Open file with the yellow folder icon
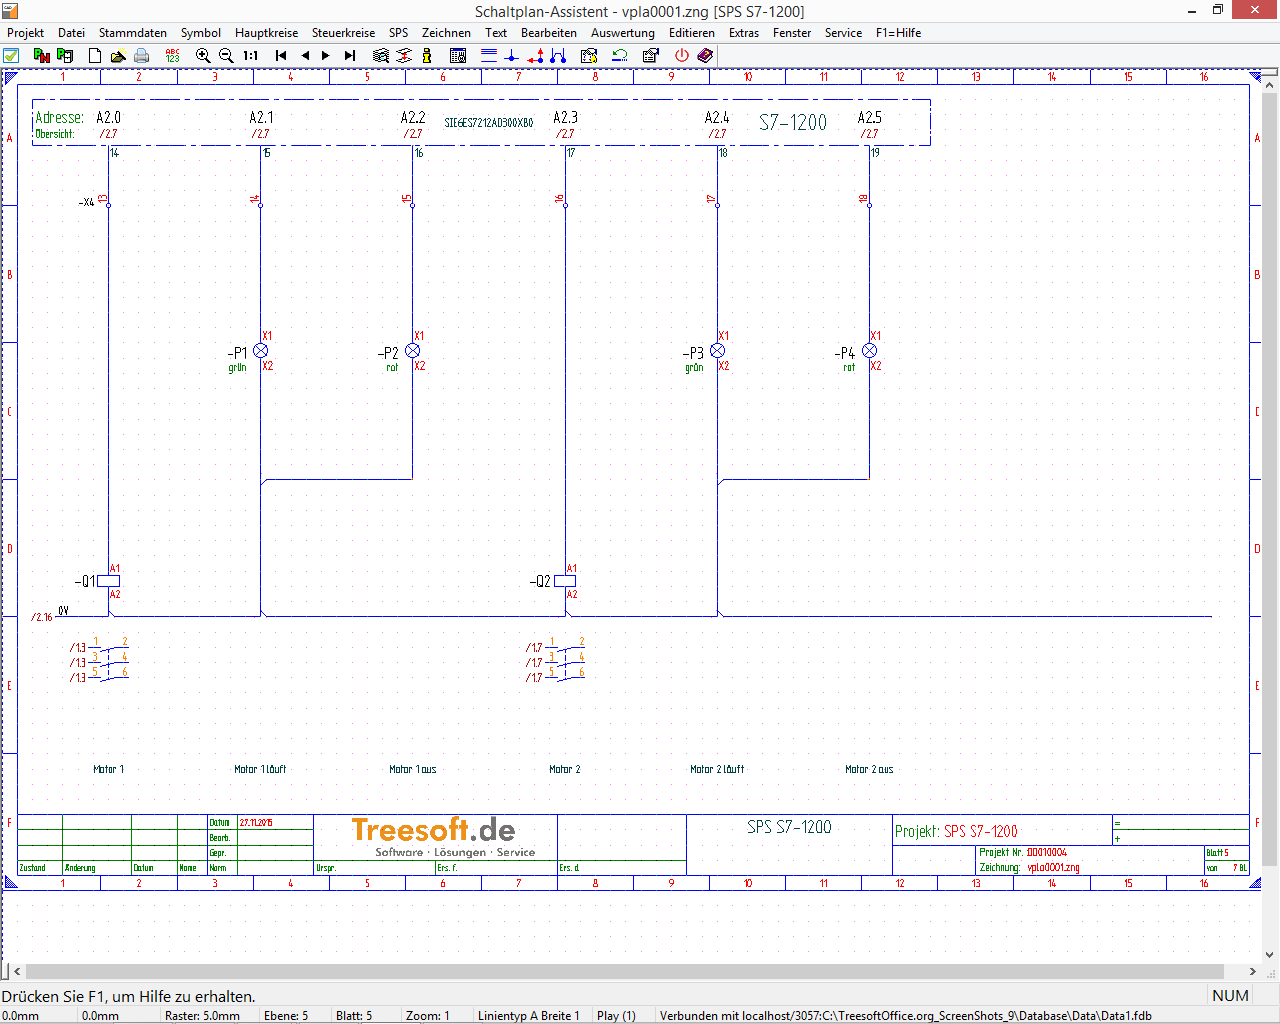The width and height of the screenshot is (1280, 1024). coord(118,56)
